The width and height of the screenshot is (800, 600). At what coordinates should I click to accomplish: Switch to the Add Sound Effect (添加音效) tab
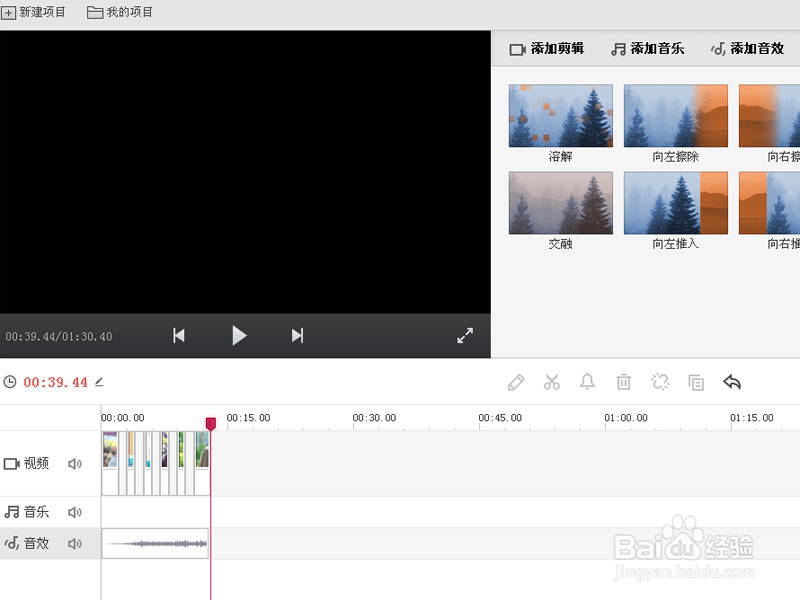(747, 49)
